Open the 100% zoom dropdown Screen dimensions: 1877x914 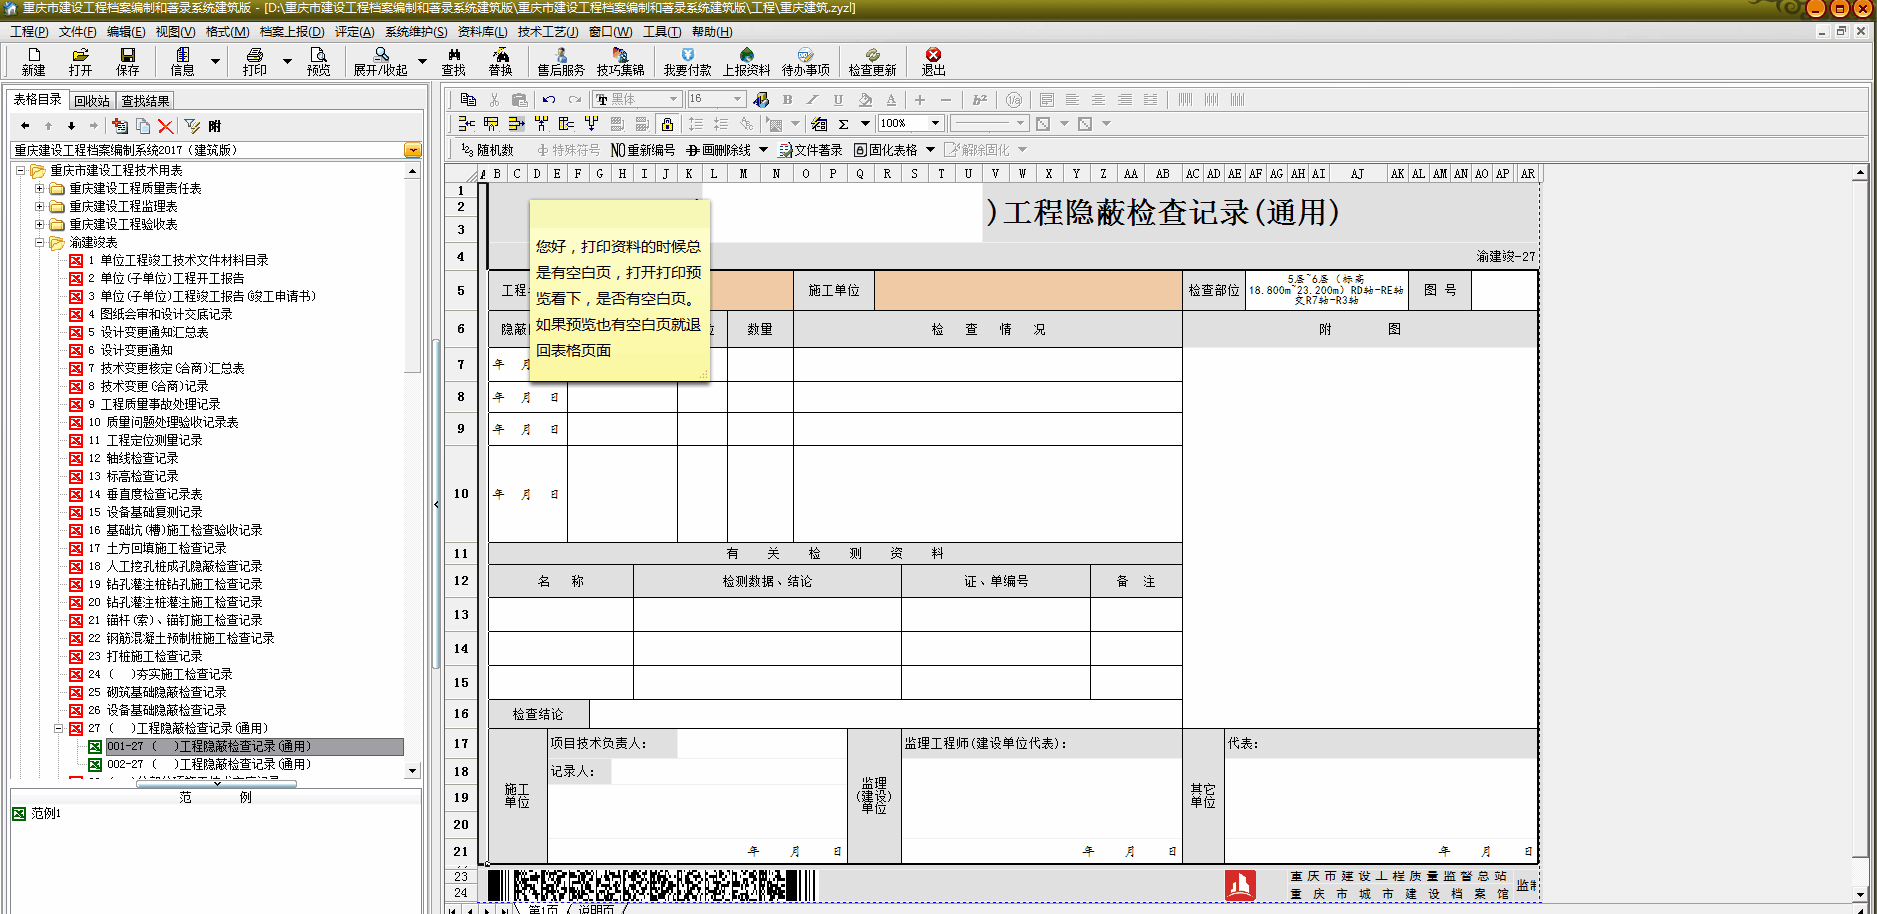pyautogui.click(x=935, y=123)
